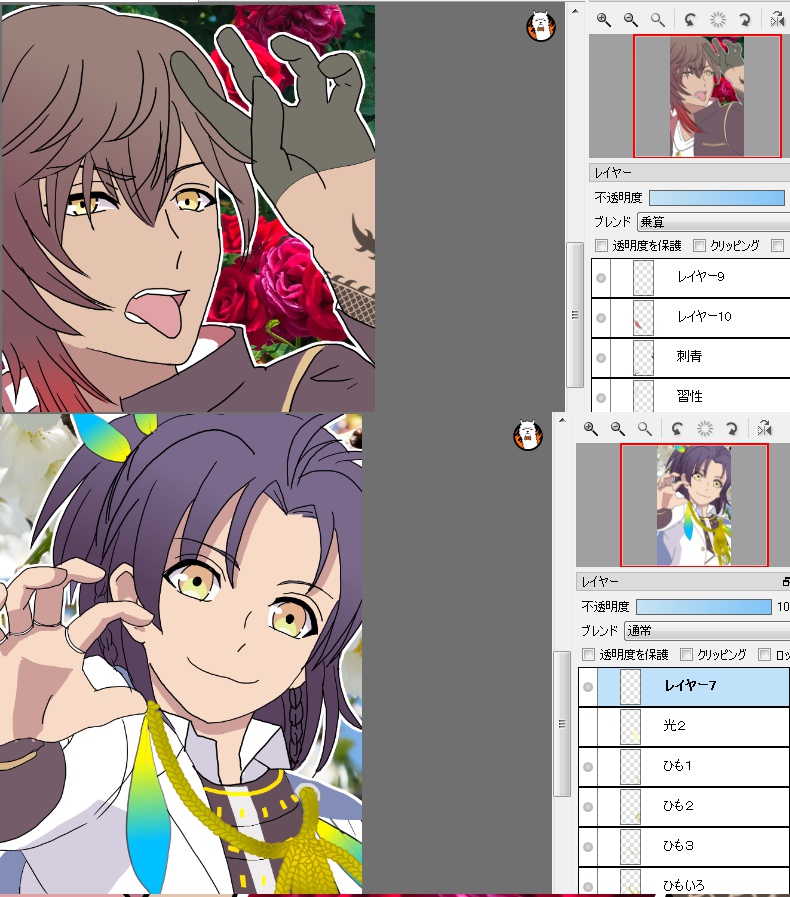Hide the 習性 layer
Screen dimensions: 790x897
[x=601, y=397]
